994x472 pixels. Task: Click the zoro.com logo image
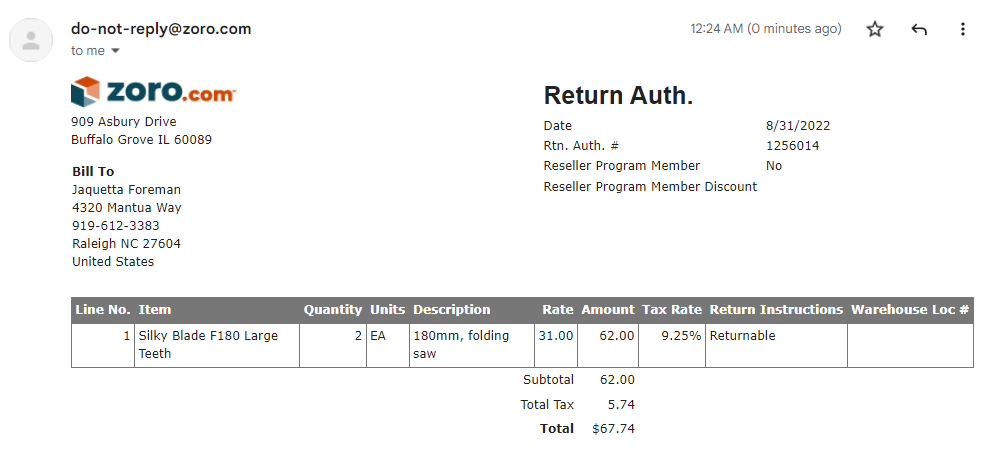(153, 92)
